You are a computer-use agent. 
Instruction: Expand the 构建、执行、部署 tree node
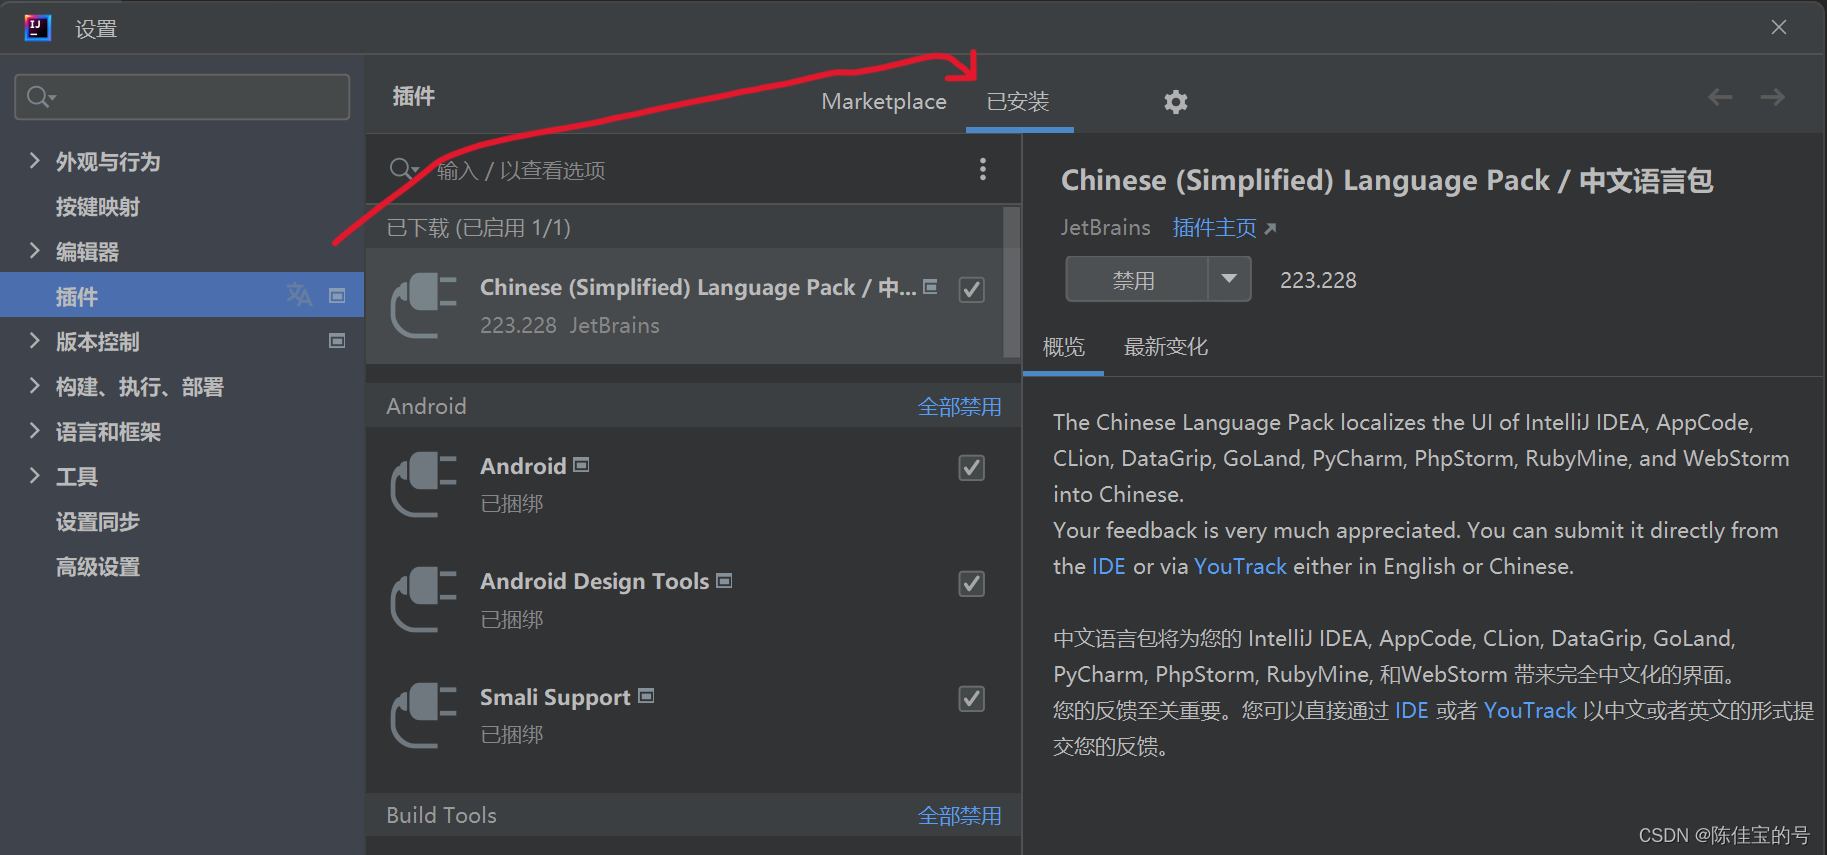(35, 385)
